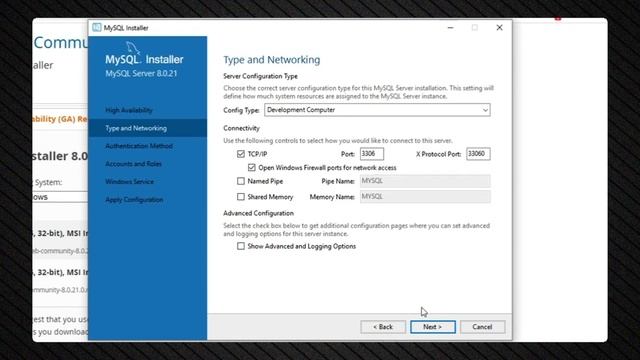The width and height of the screenshot is (640, 360).
Task: Click the Next button
Action: tap(433, 327)
